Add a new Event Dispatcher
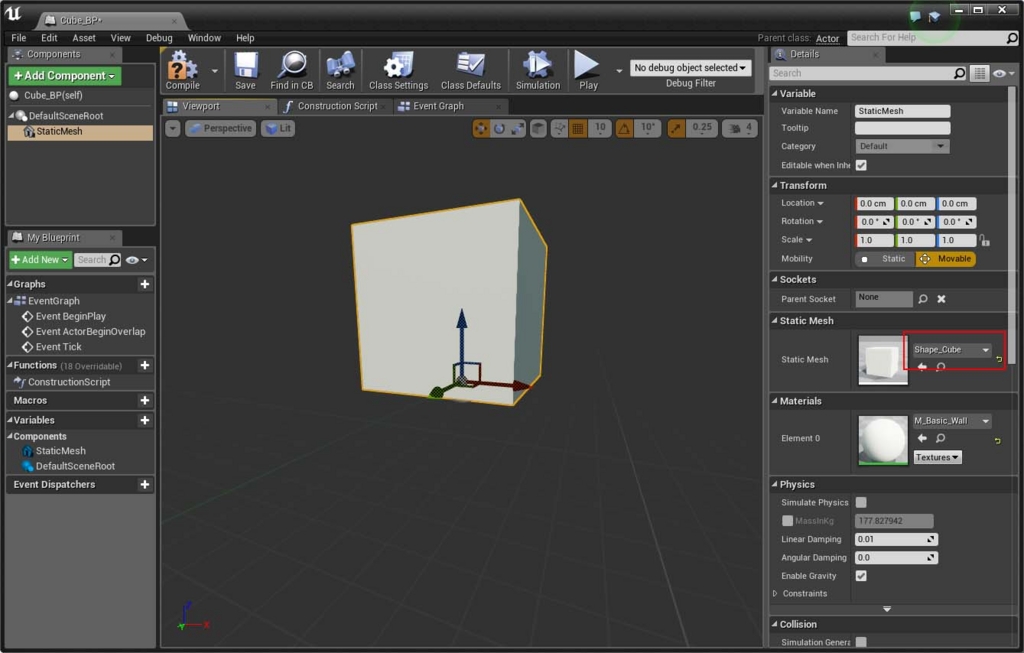 coord(145,485)
